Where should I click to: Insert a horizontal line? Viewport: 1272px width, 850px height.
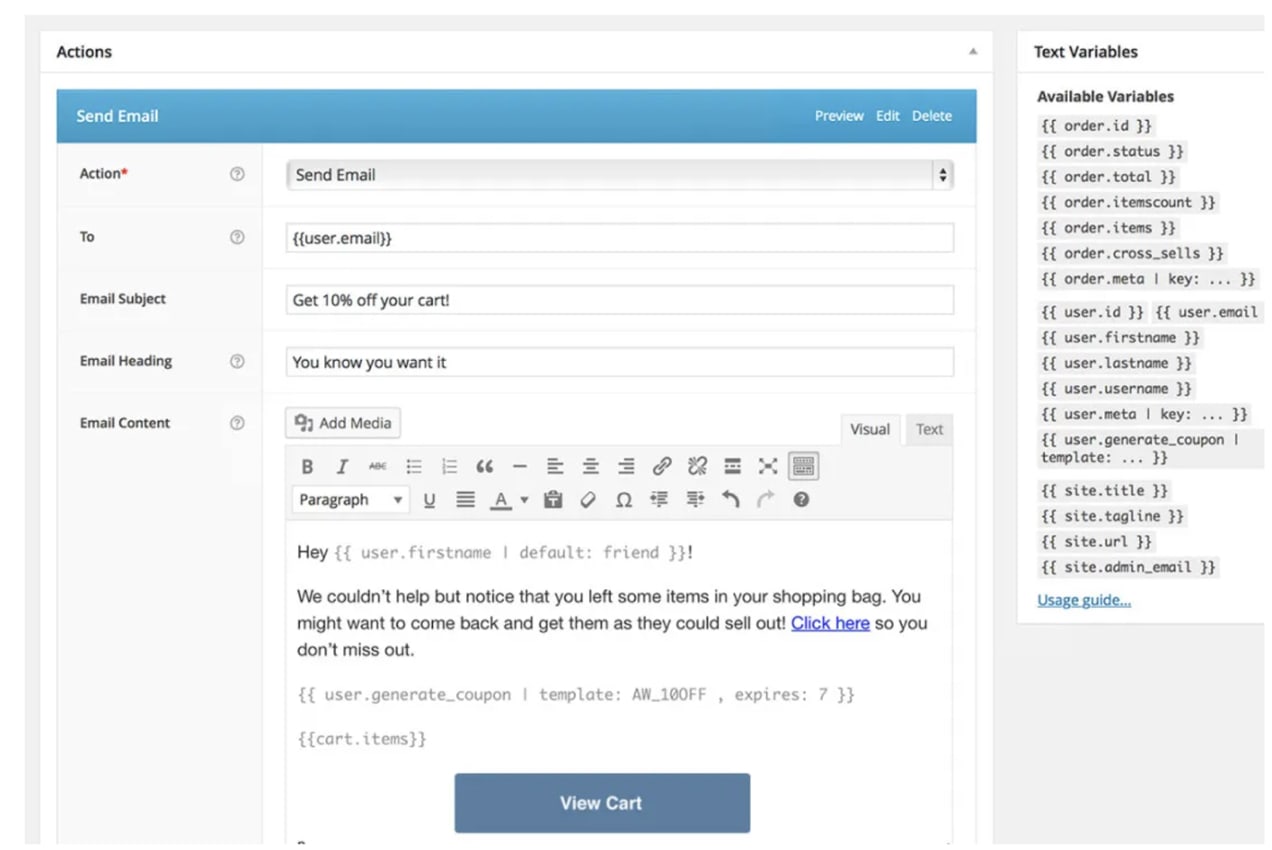tap(520, 467)
